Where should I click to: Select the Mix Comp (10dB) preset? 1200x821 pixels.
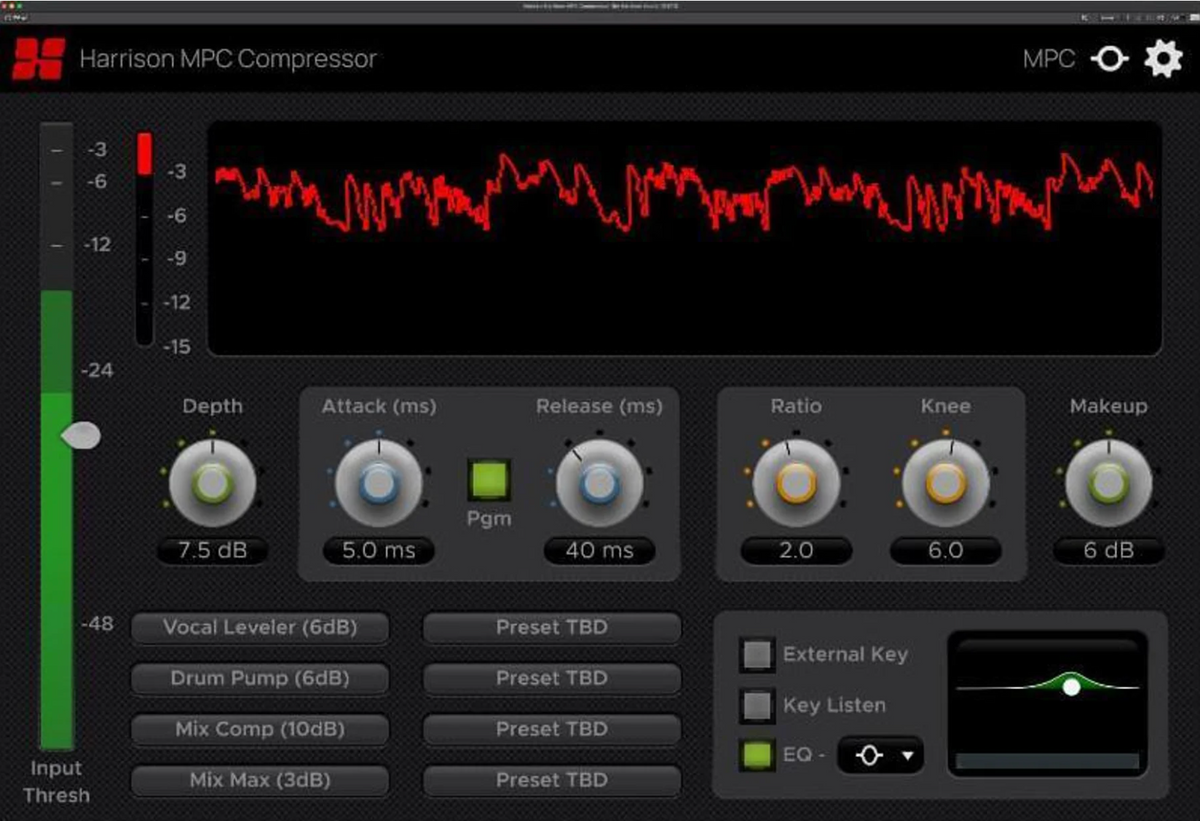click(260, 729)
